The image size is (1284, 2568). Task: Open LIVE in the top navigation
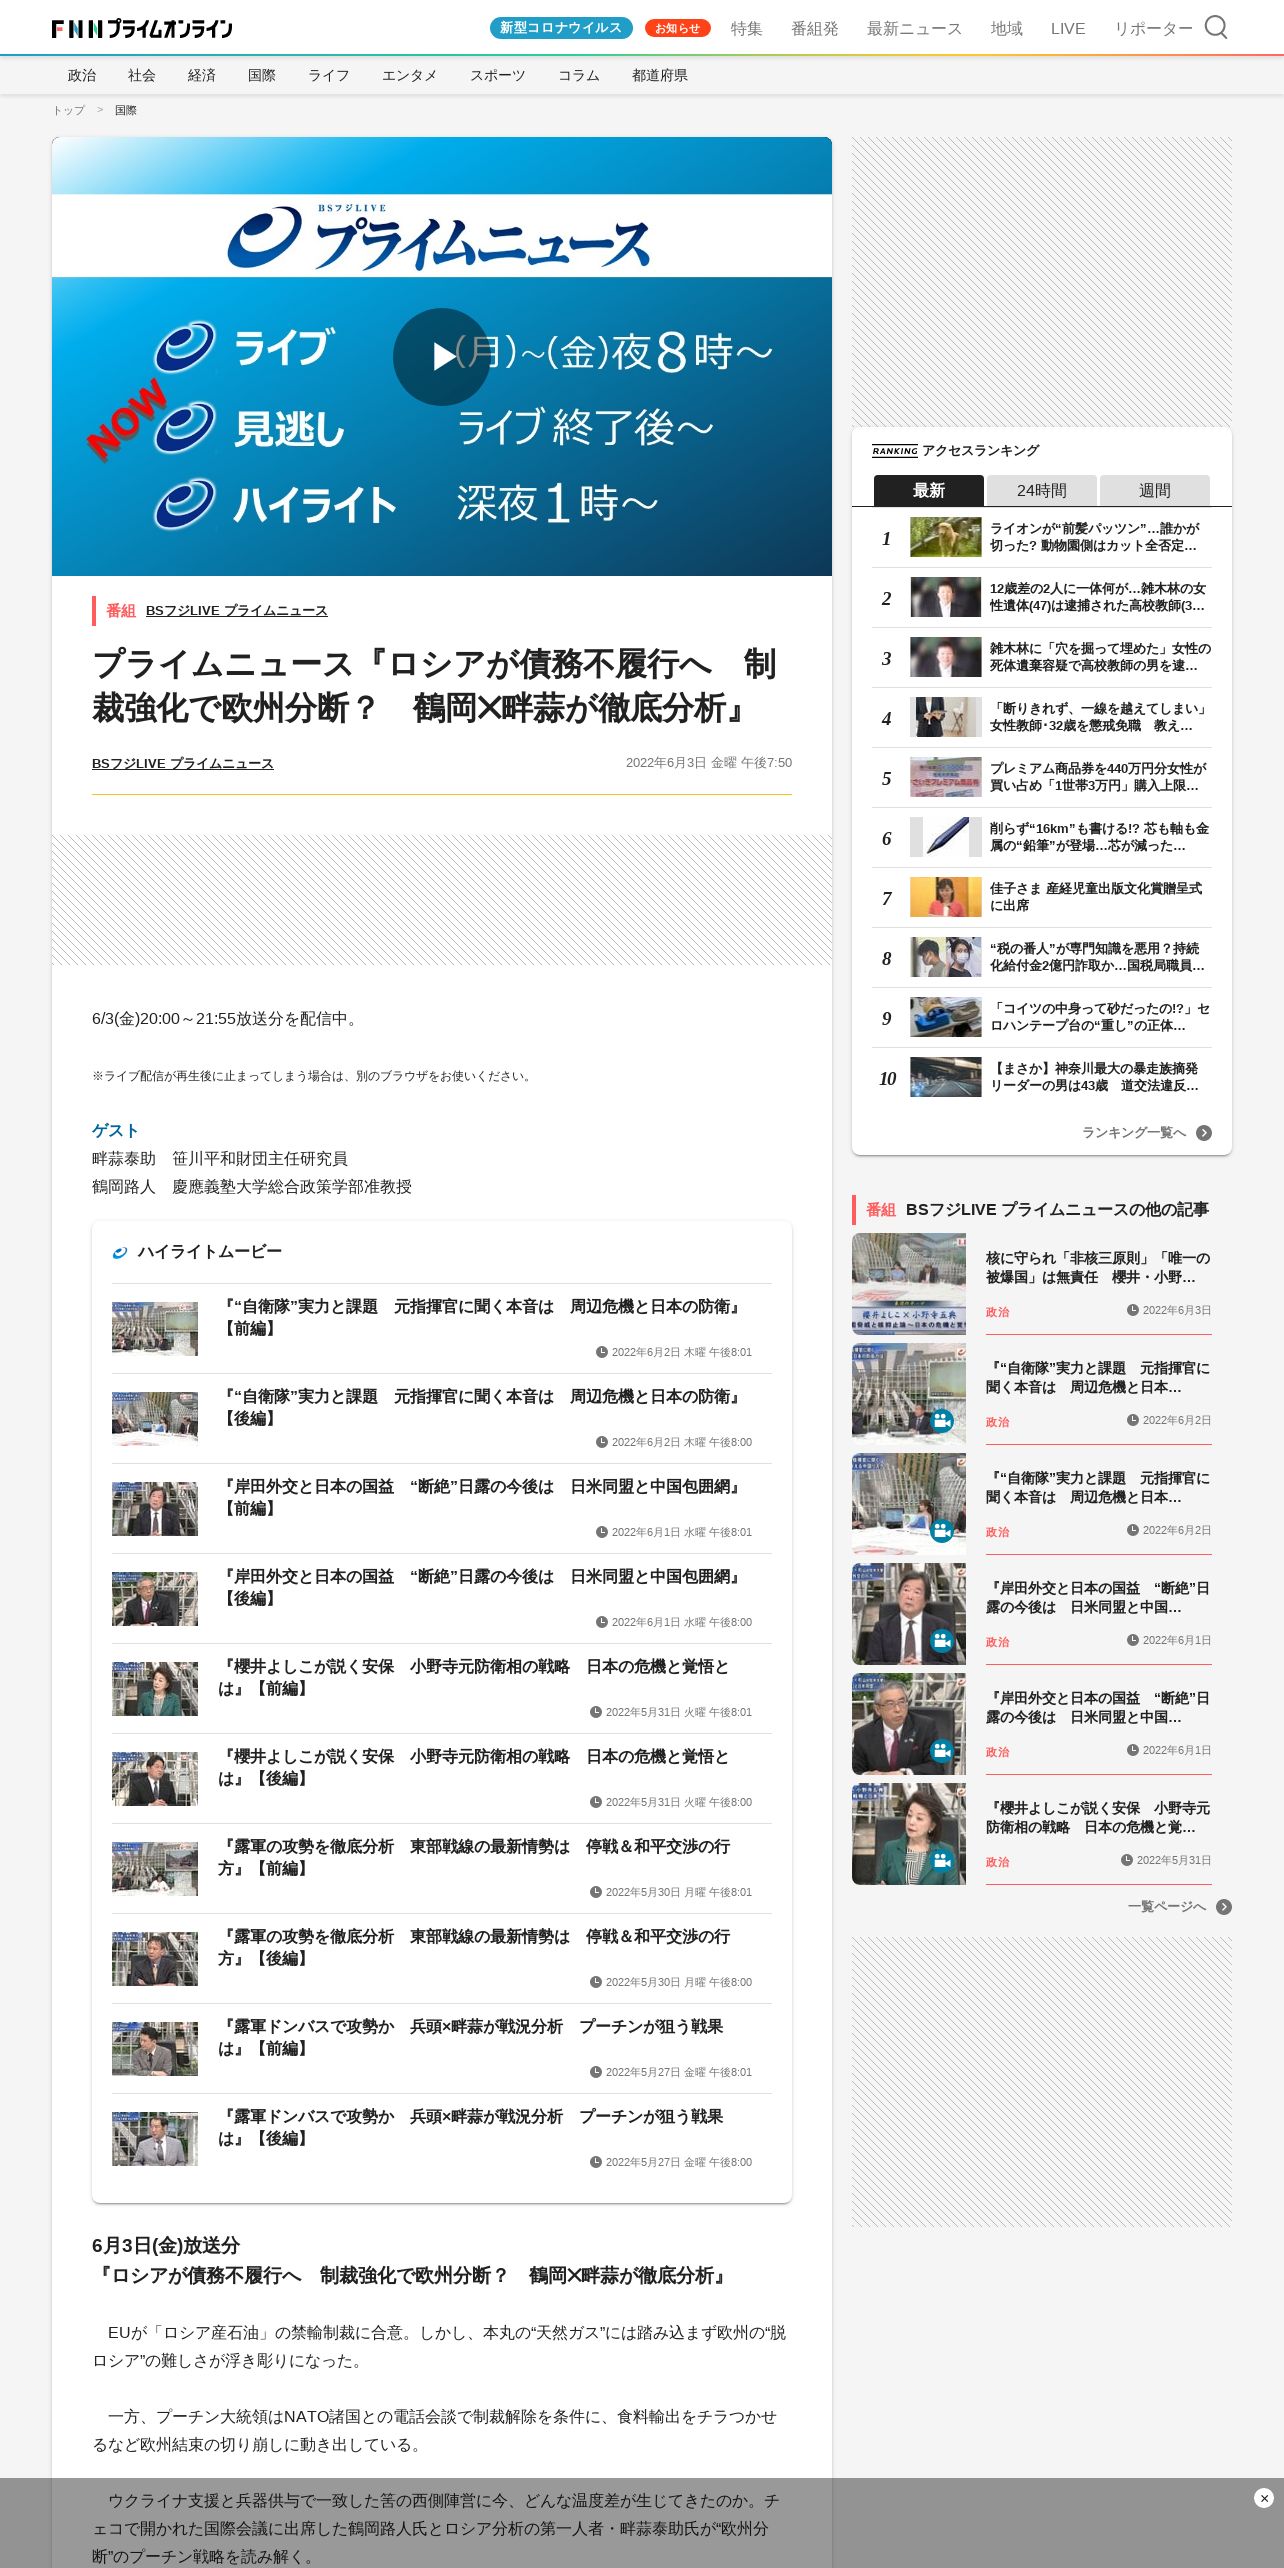(1068, 28)
